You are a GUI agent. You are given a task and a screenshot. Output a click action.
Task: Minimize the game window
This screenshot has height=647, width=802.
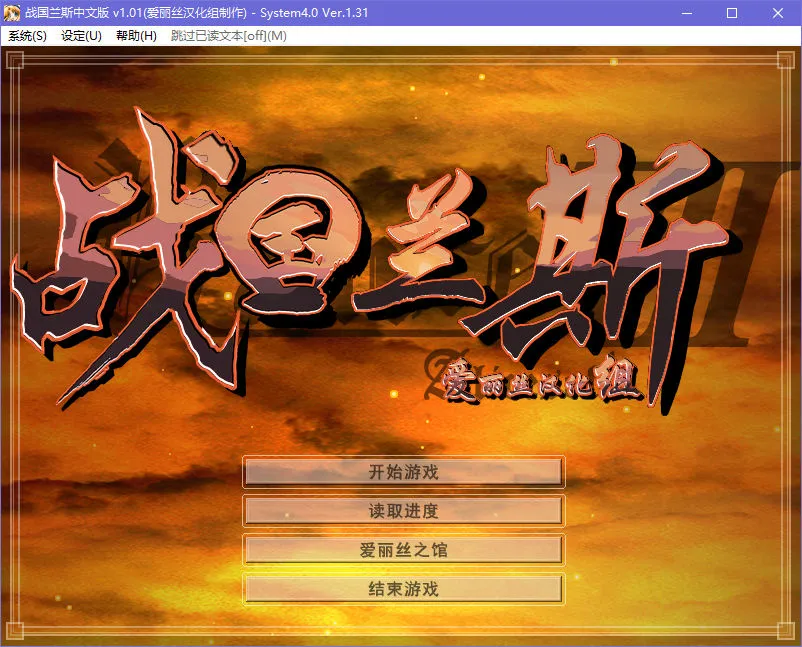(x=686, y=13)
